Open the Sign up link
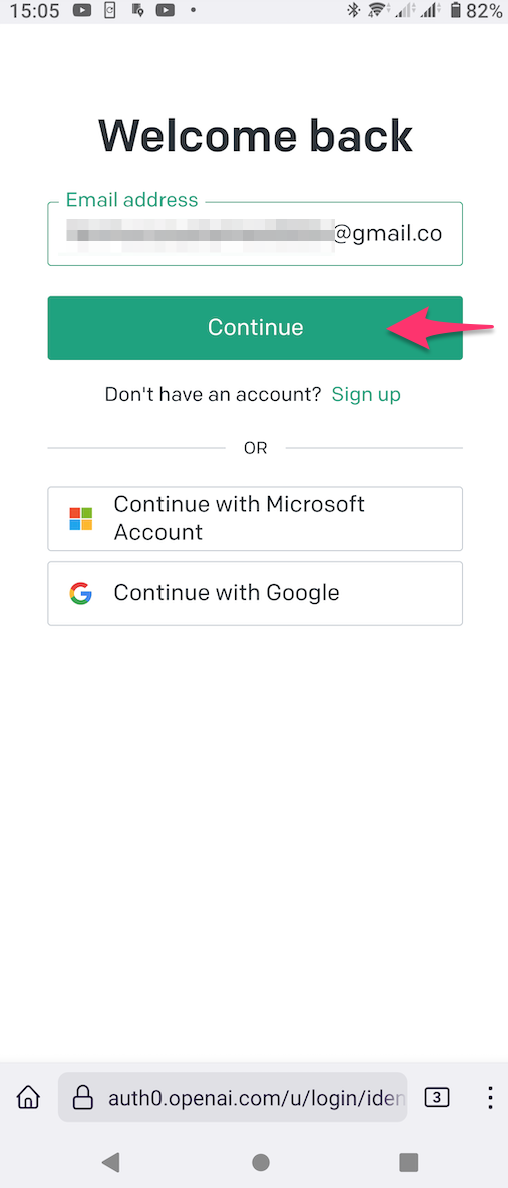Viewport: 508px width, 1188px height. tap(366, 394)
